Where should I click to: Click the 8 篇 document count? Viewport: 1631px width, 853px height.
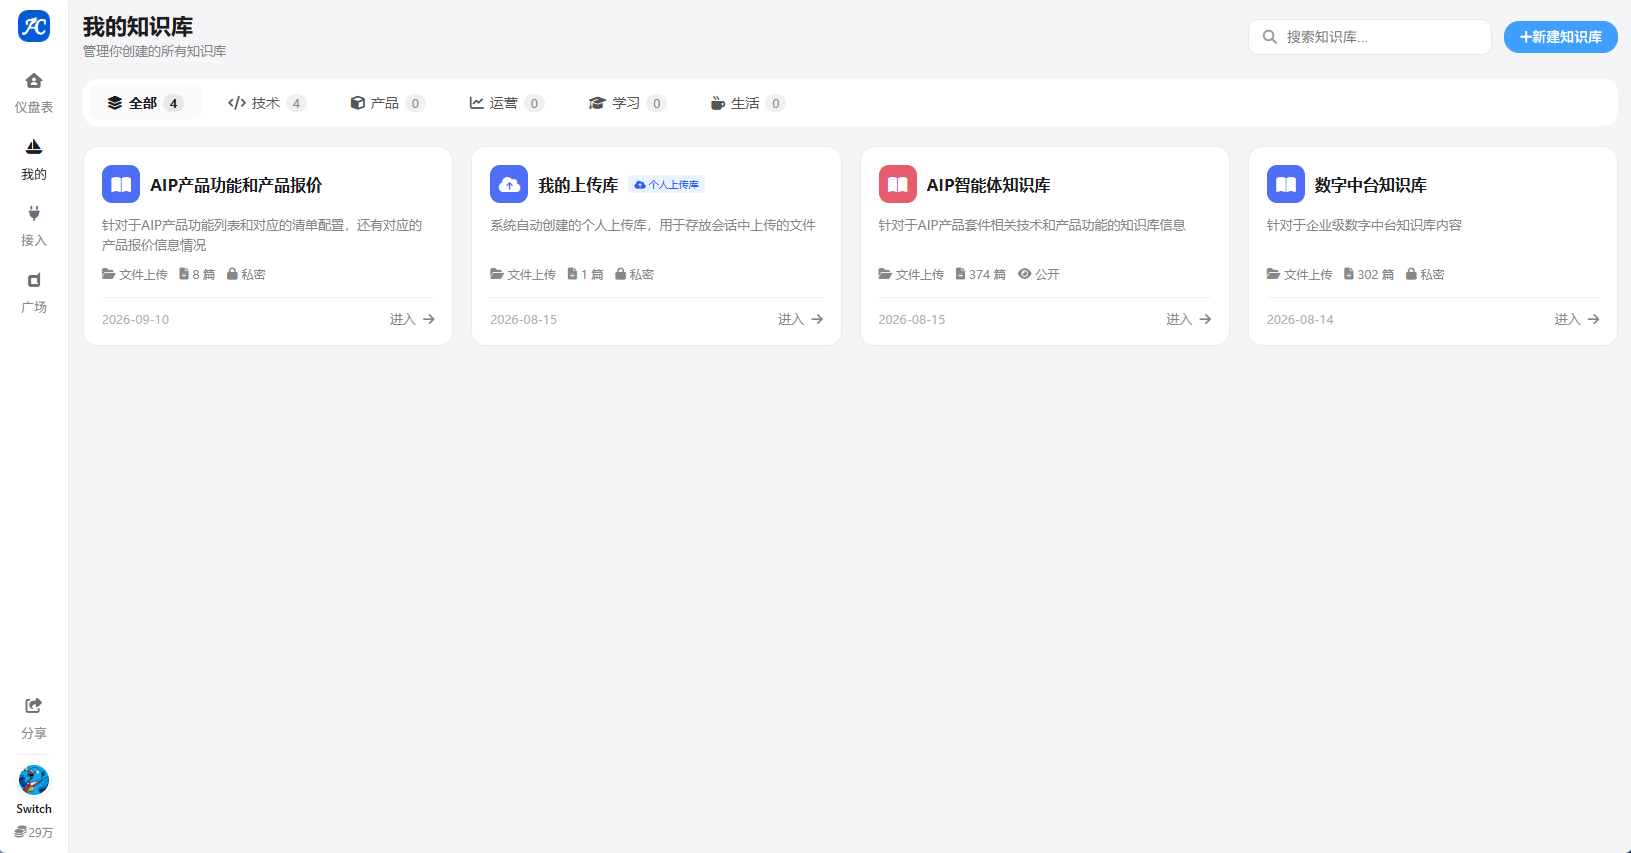click(197, 274)
